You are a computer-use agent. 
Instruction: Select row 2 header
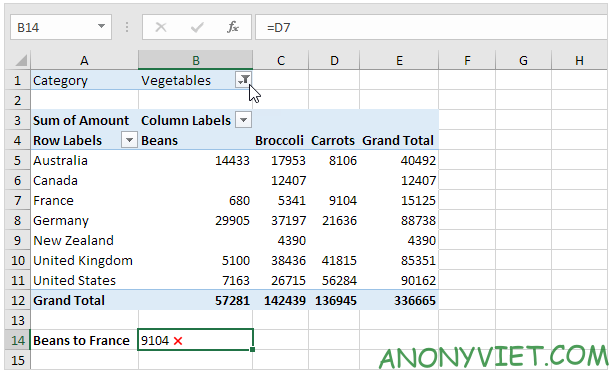(x=18, y=100)
